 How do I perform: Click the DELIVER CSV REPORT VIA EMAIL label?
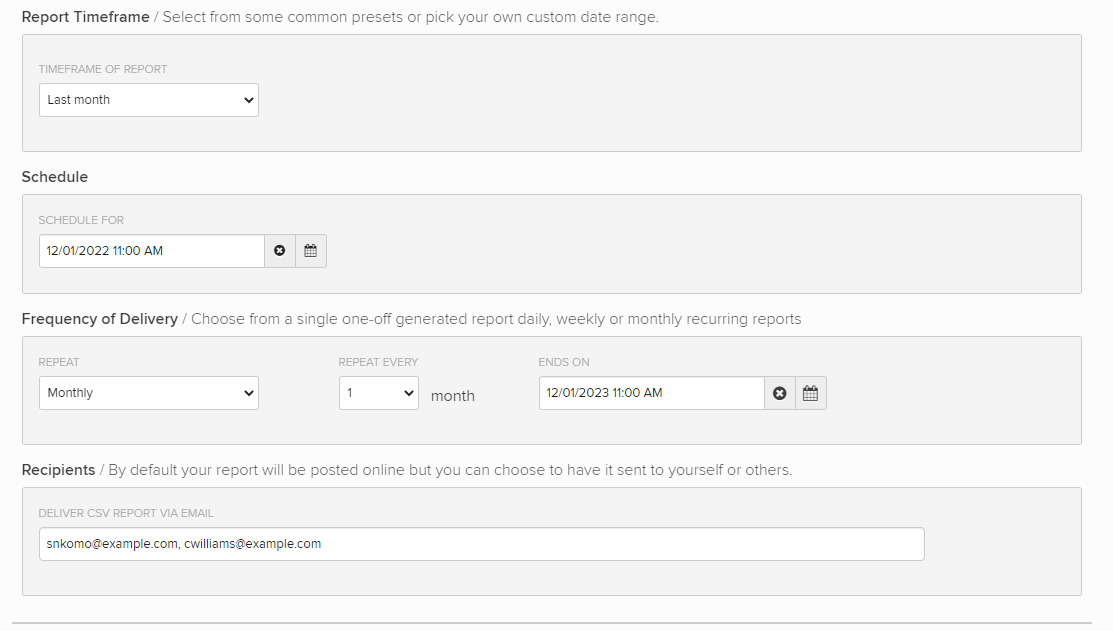tap(126, 513)
